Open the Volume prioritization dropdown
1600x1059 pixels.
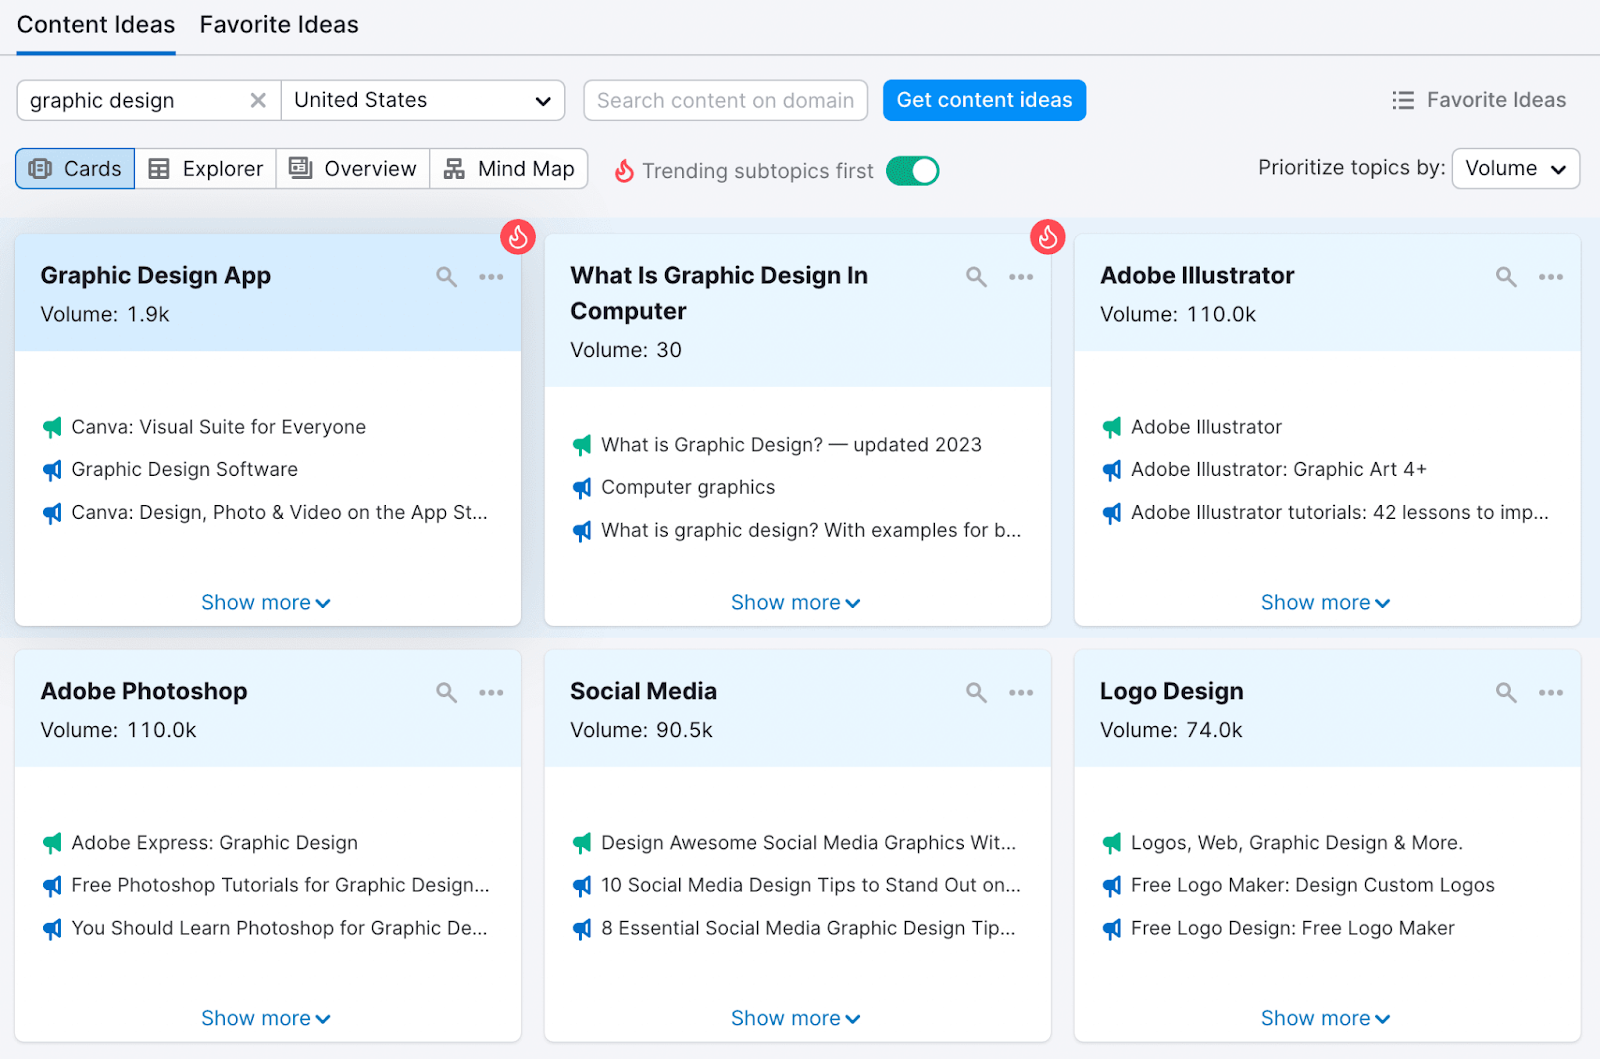(x=1515, y=168)
